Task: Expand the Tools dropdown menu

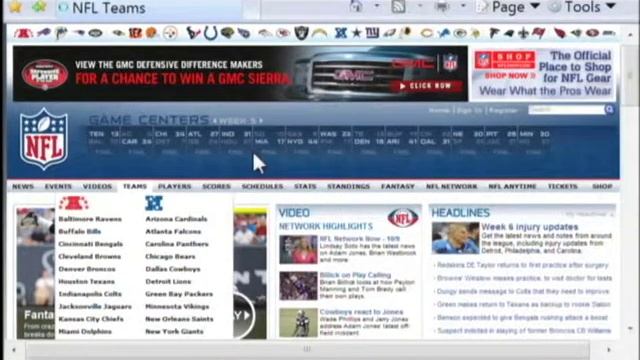Action: 582,7
